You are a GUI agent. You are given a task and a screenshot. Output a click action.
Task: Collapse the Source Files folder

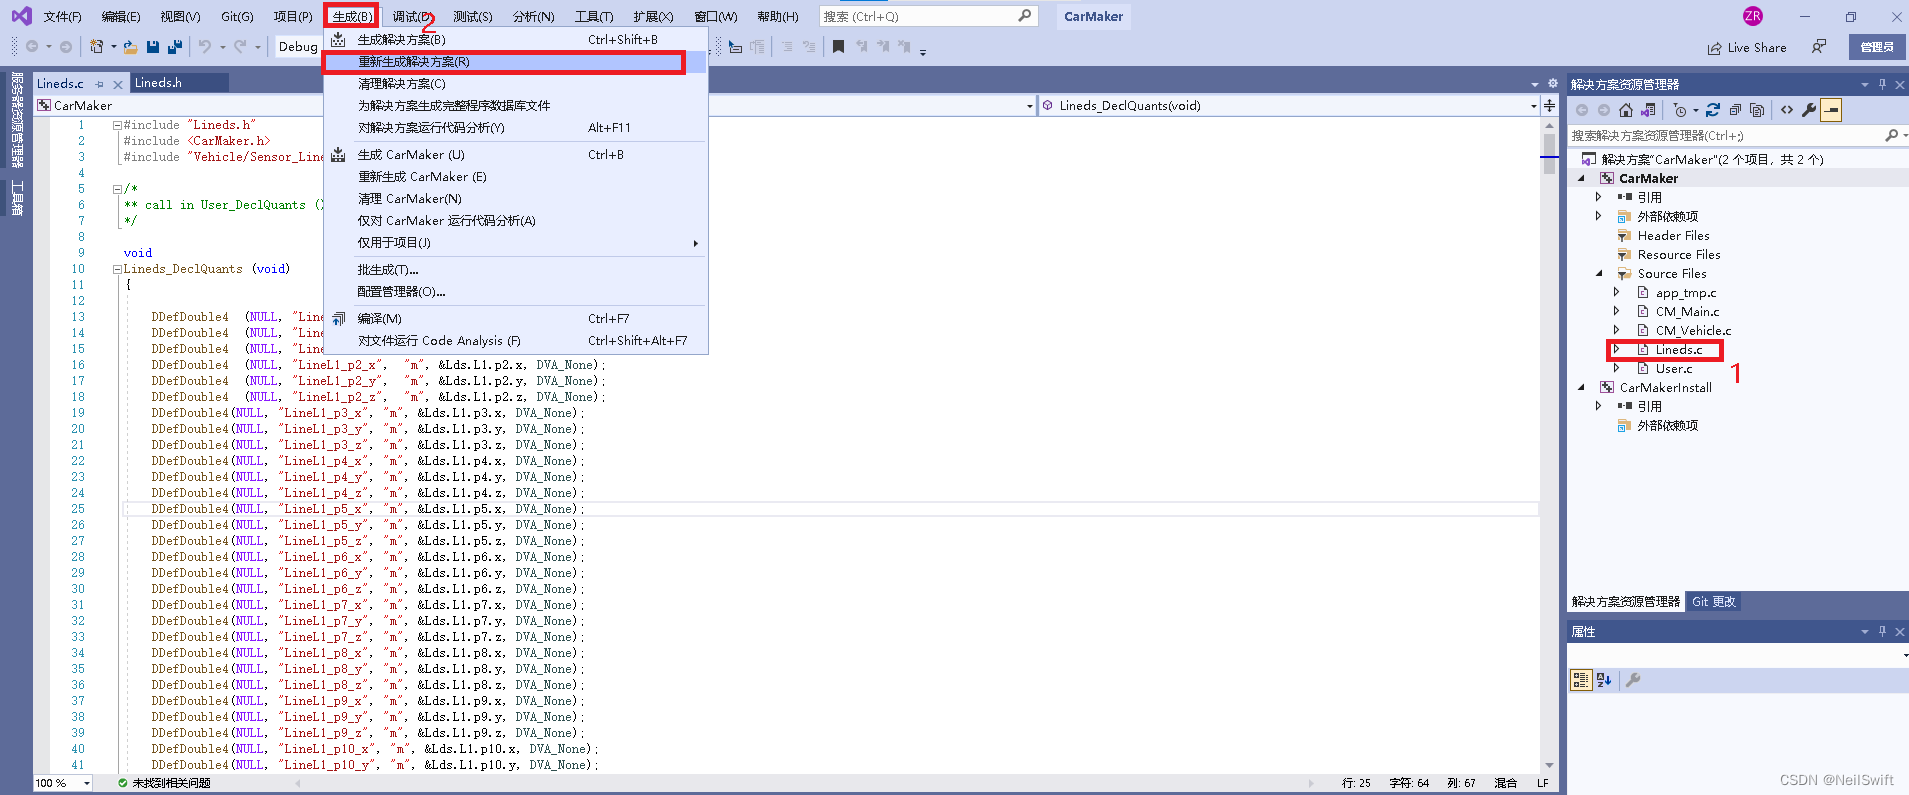click(x=1598, y=273)
